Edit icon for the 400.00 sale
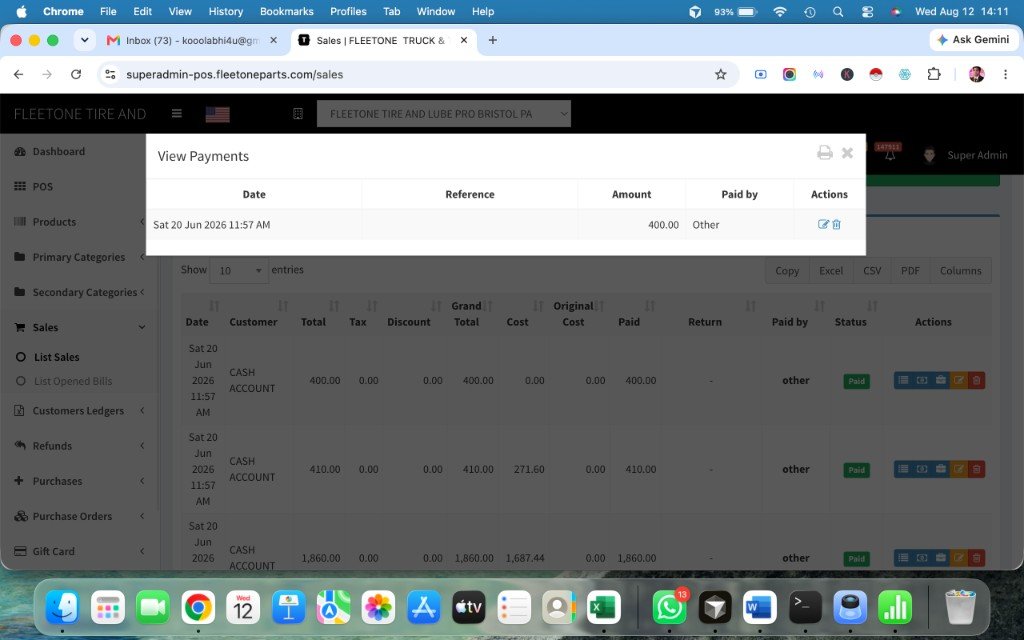1024x640 pixels. tap(958, 380)
